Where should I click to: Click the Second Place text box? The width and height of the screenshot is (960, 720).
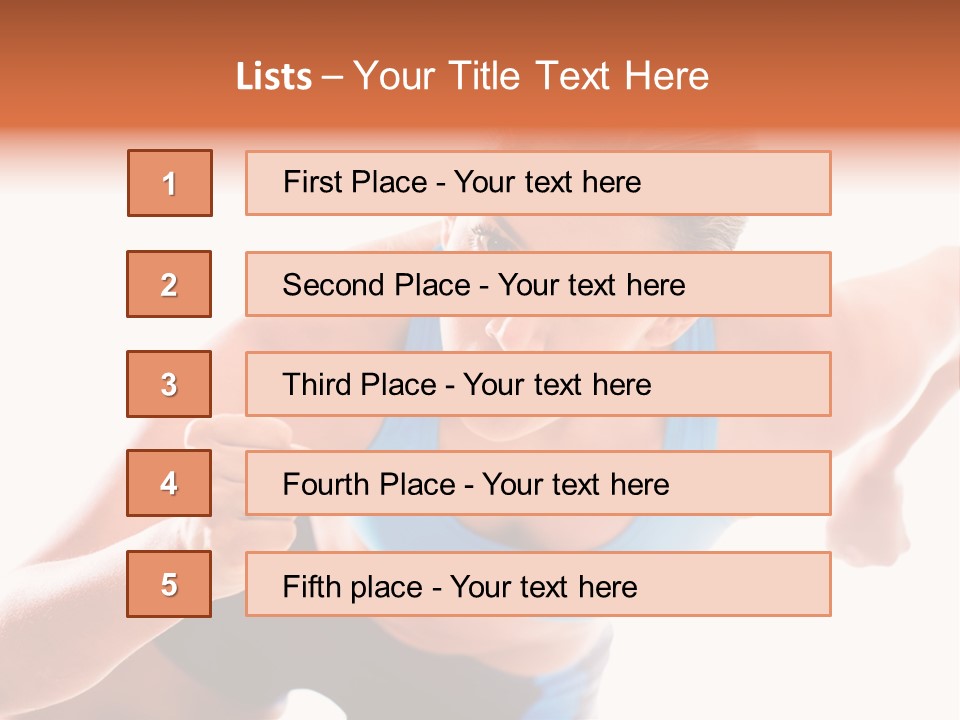point(538,284)
